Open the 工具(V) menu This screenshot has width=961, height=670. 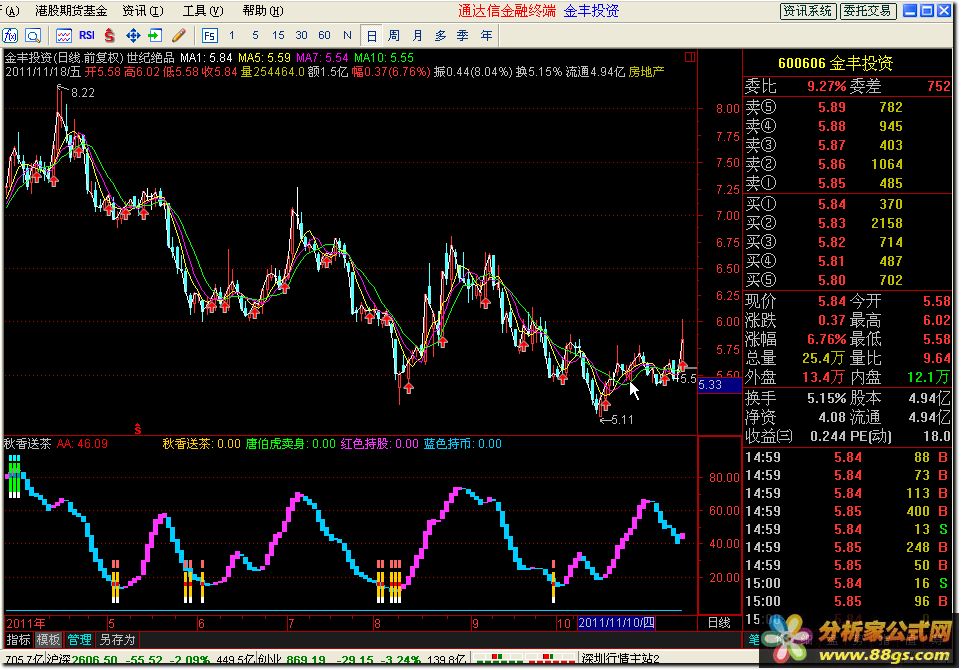[203, 11]
